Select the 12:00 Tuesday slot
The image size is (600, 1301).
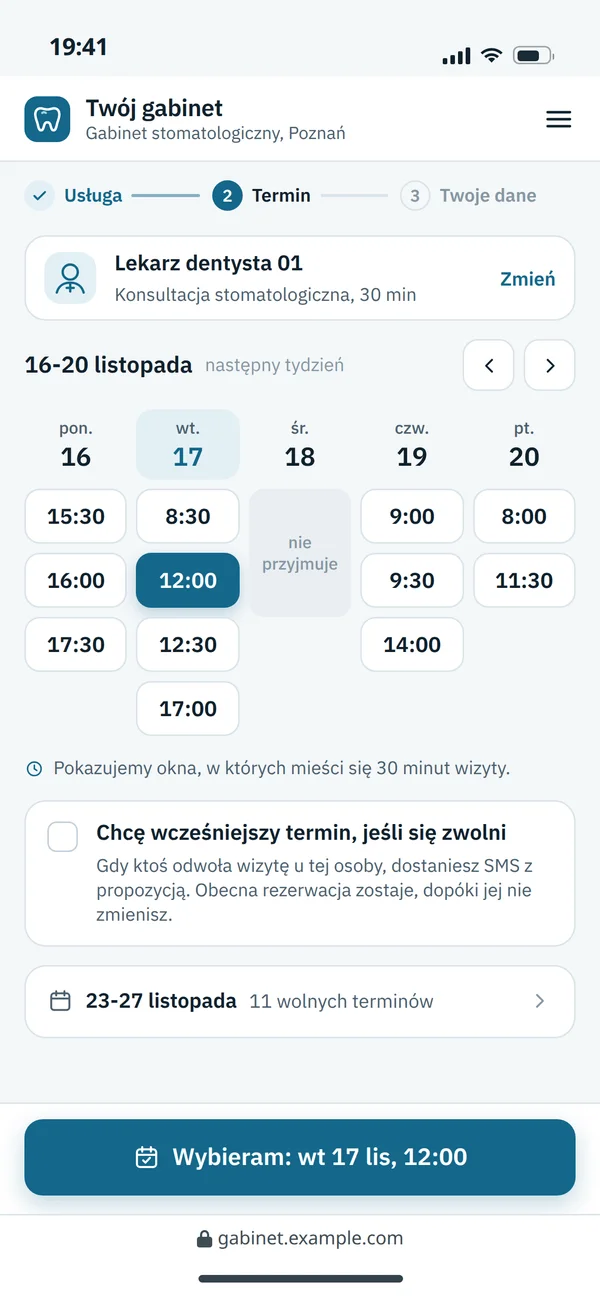click(188, 580)
